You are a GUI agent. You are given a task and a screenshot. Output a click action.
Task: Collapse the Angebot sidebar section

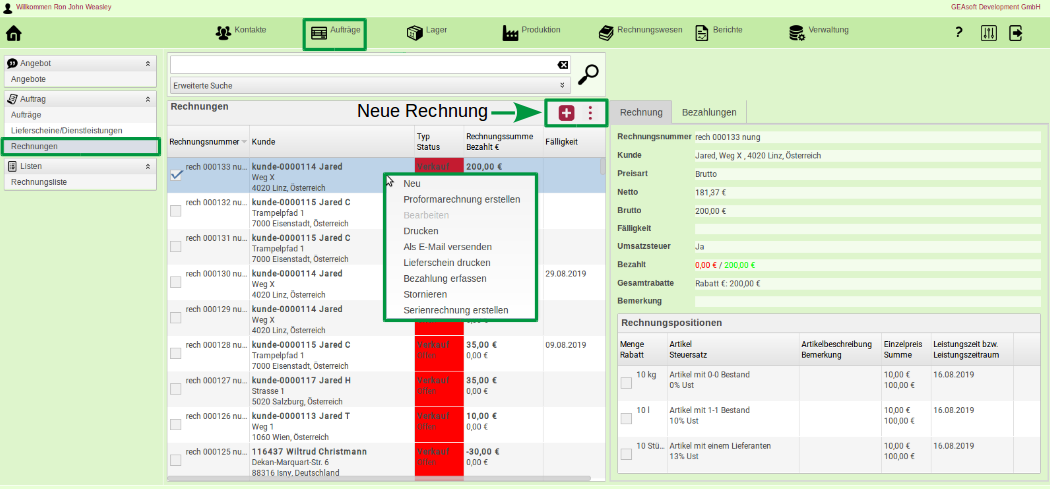148,63
